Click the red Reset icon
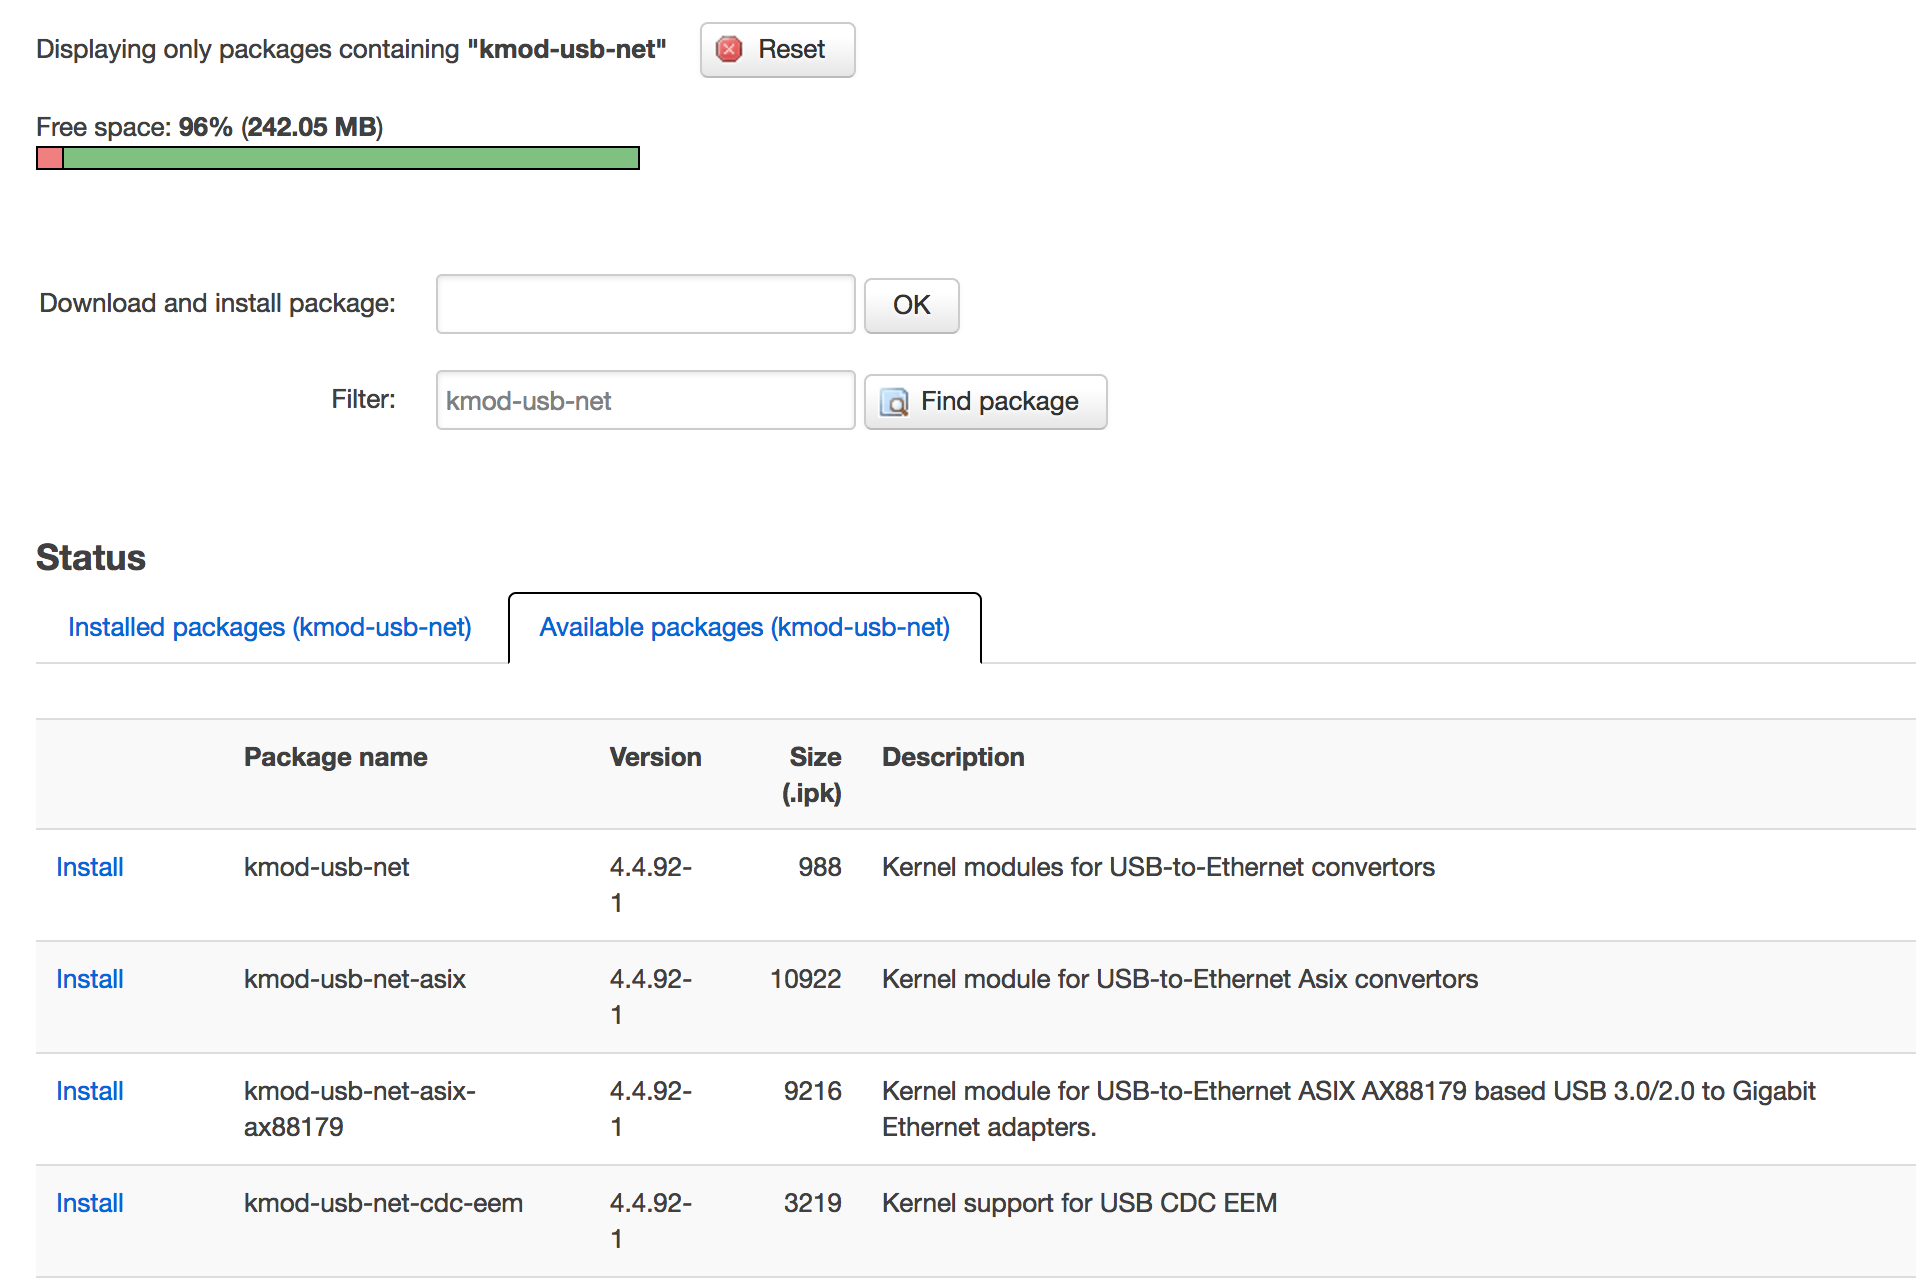 coord(730,49)
